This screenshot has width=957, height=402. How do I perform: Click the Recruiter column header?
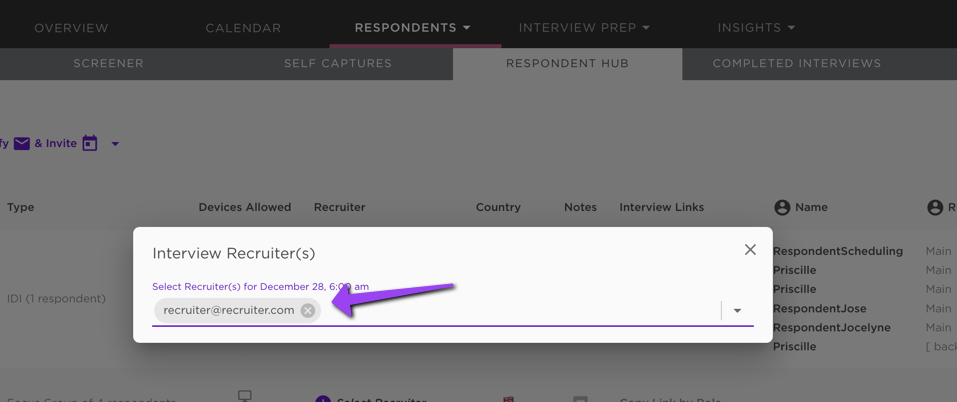coord(339,207)
